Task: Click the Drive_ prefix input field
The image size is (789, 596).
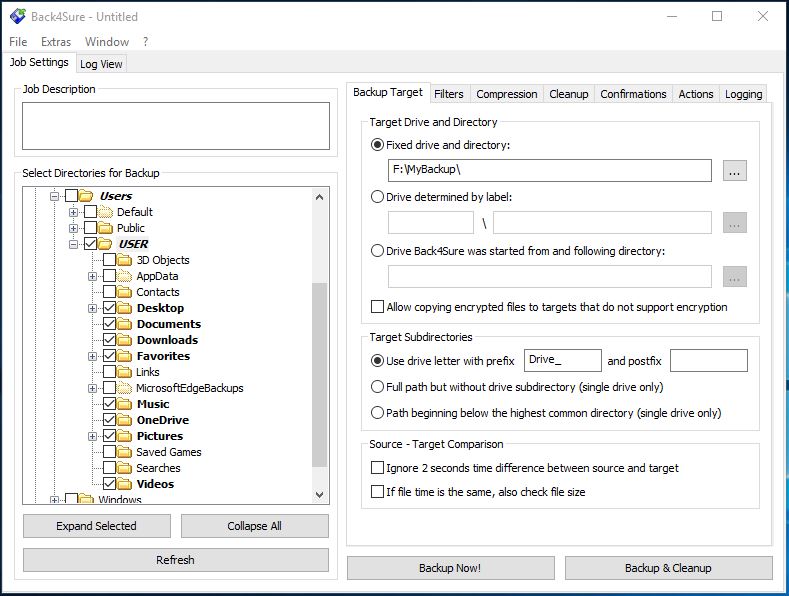Action: (x=563, y=360)
